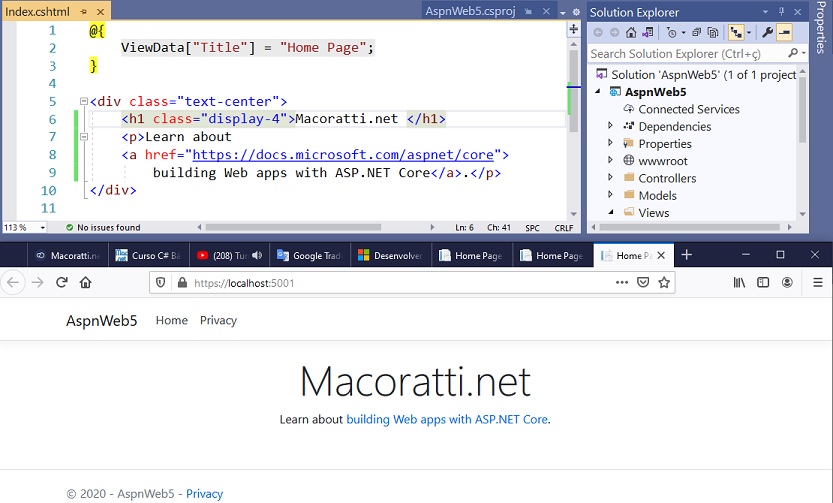
Task: Bookmark this page with star icon
Action: click(x=664, y=283)
